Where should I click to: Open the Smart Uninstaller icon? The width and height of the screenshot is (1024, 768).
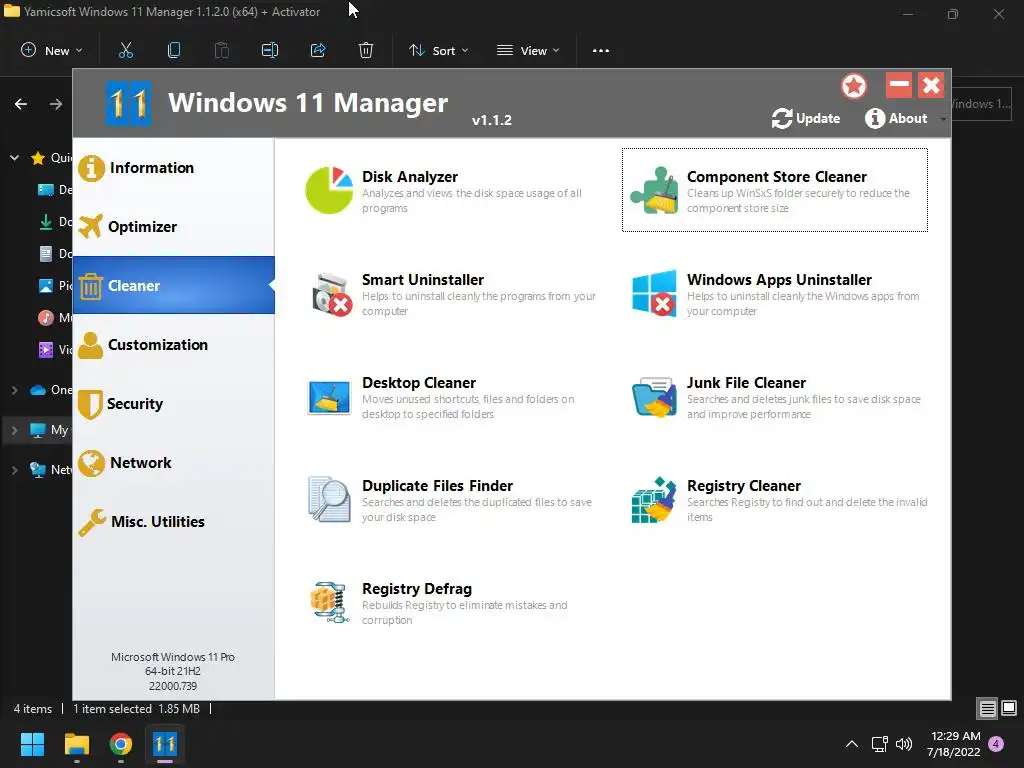point(331,294)
